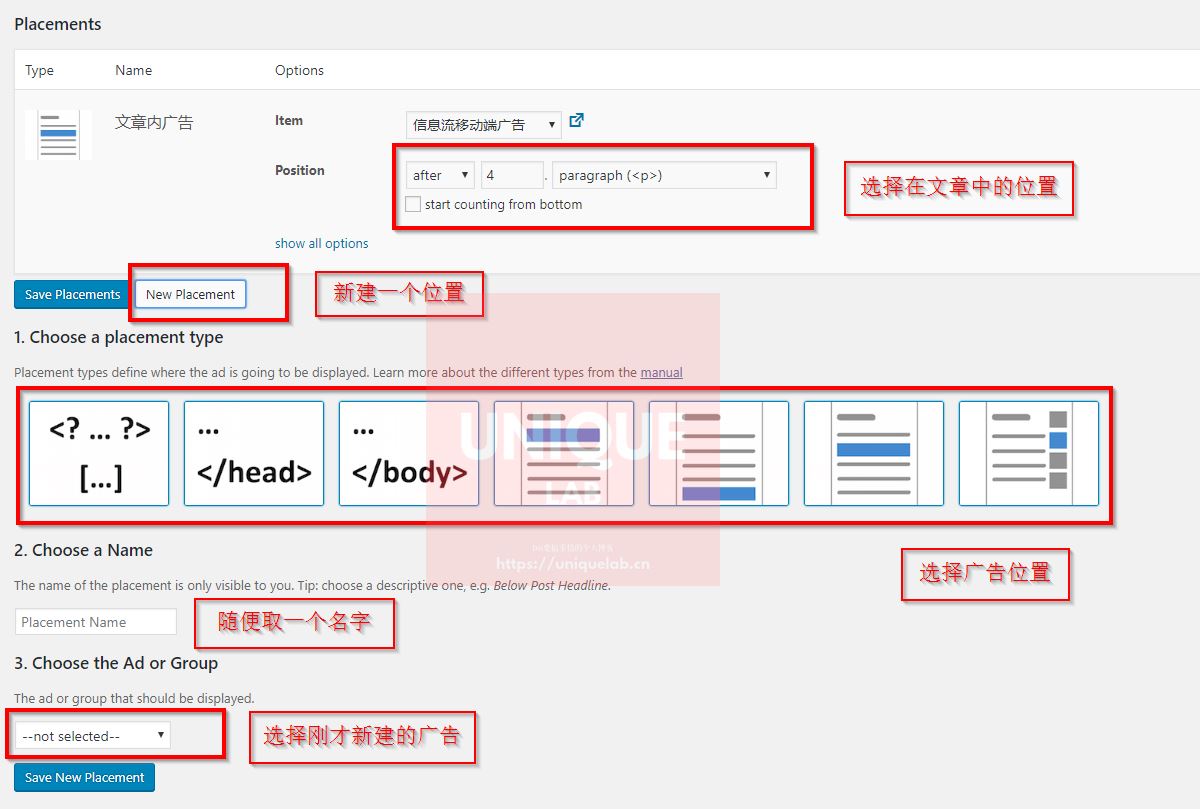Viewport: 1200px width, 809px height.
Task: Click the Save Placements button
Action: tap(72, 294)
